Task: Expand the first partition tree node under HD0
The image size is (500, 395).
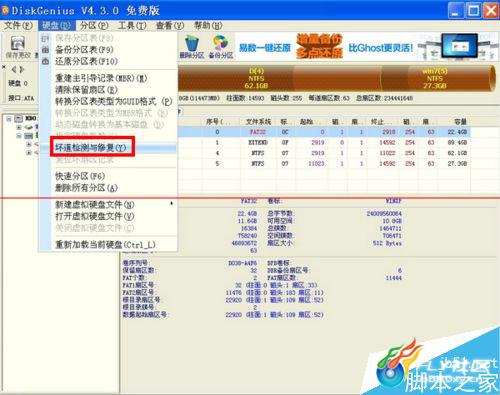Action: tap(19, 127)
